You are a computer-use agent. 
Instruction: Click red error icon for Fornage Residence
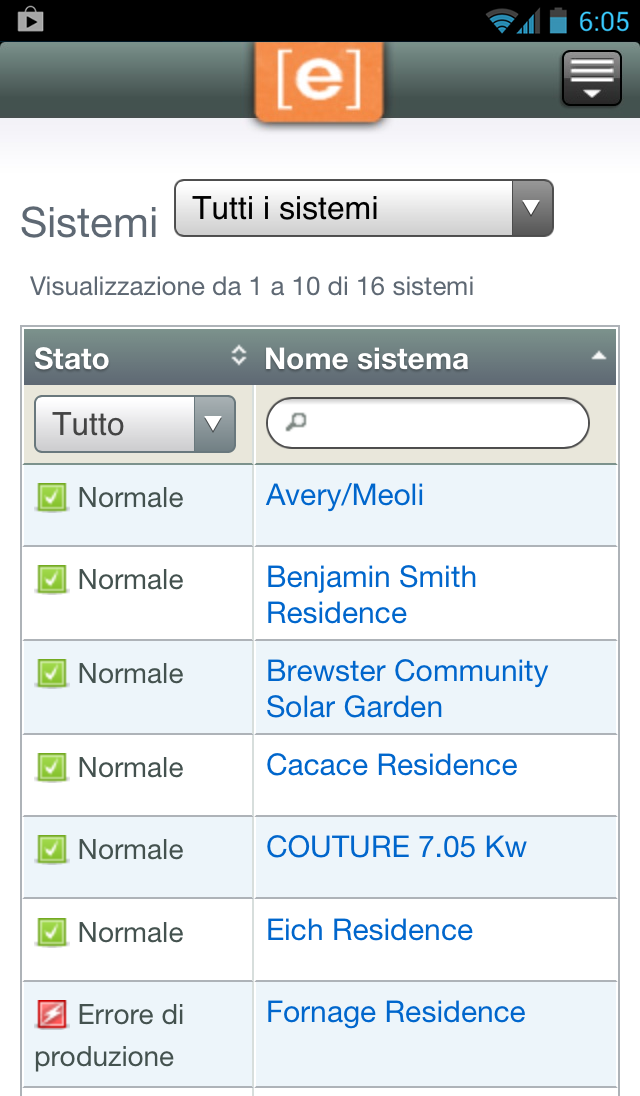(52, 1014)
